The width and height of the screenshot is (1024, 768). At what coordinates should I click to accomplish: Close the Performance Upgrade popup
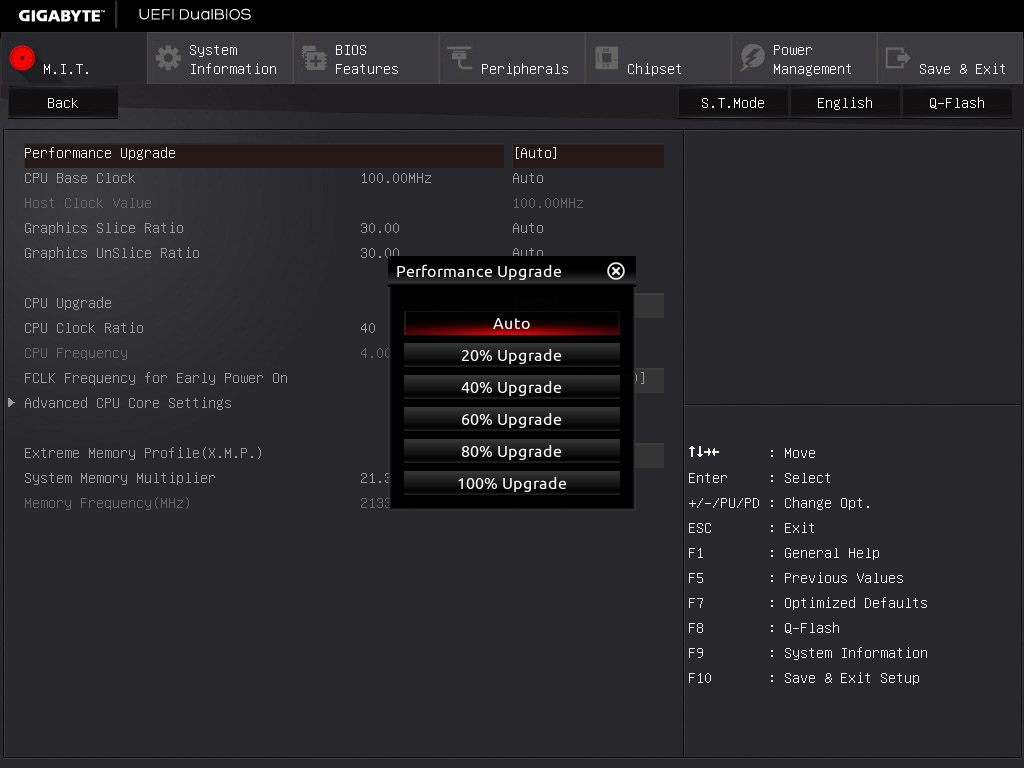(x=616, y=271)
